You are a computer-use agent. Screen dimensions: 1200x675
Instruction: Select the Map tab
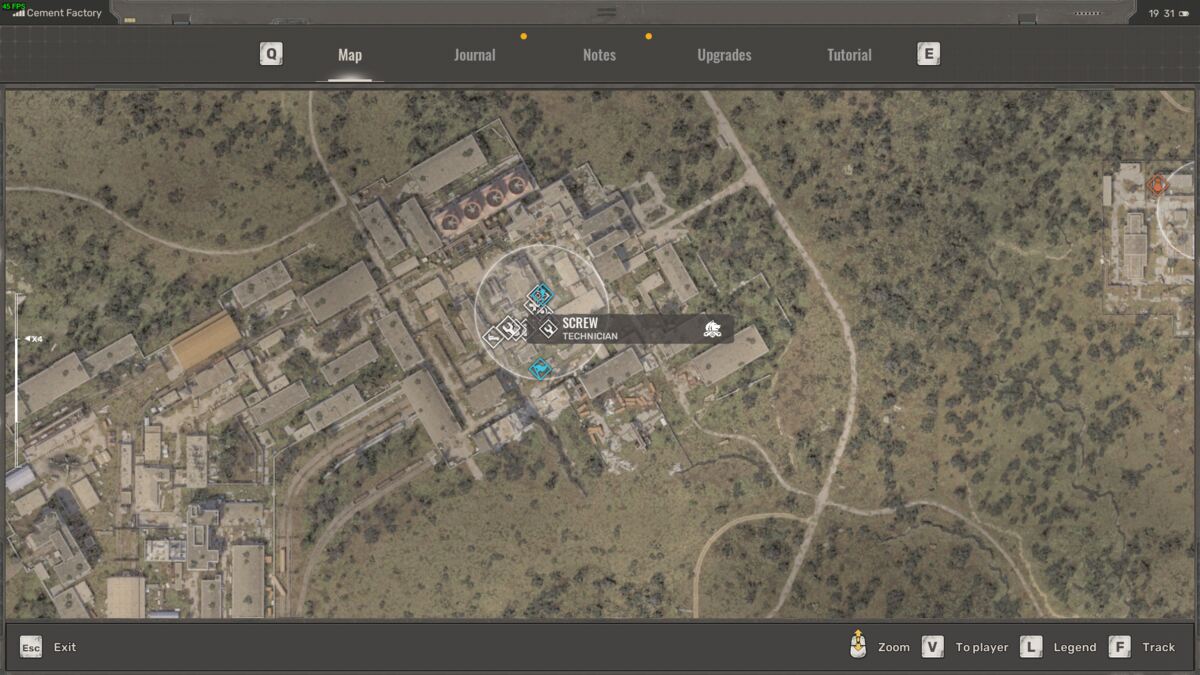pos(350,55)
